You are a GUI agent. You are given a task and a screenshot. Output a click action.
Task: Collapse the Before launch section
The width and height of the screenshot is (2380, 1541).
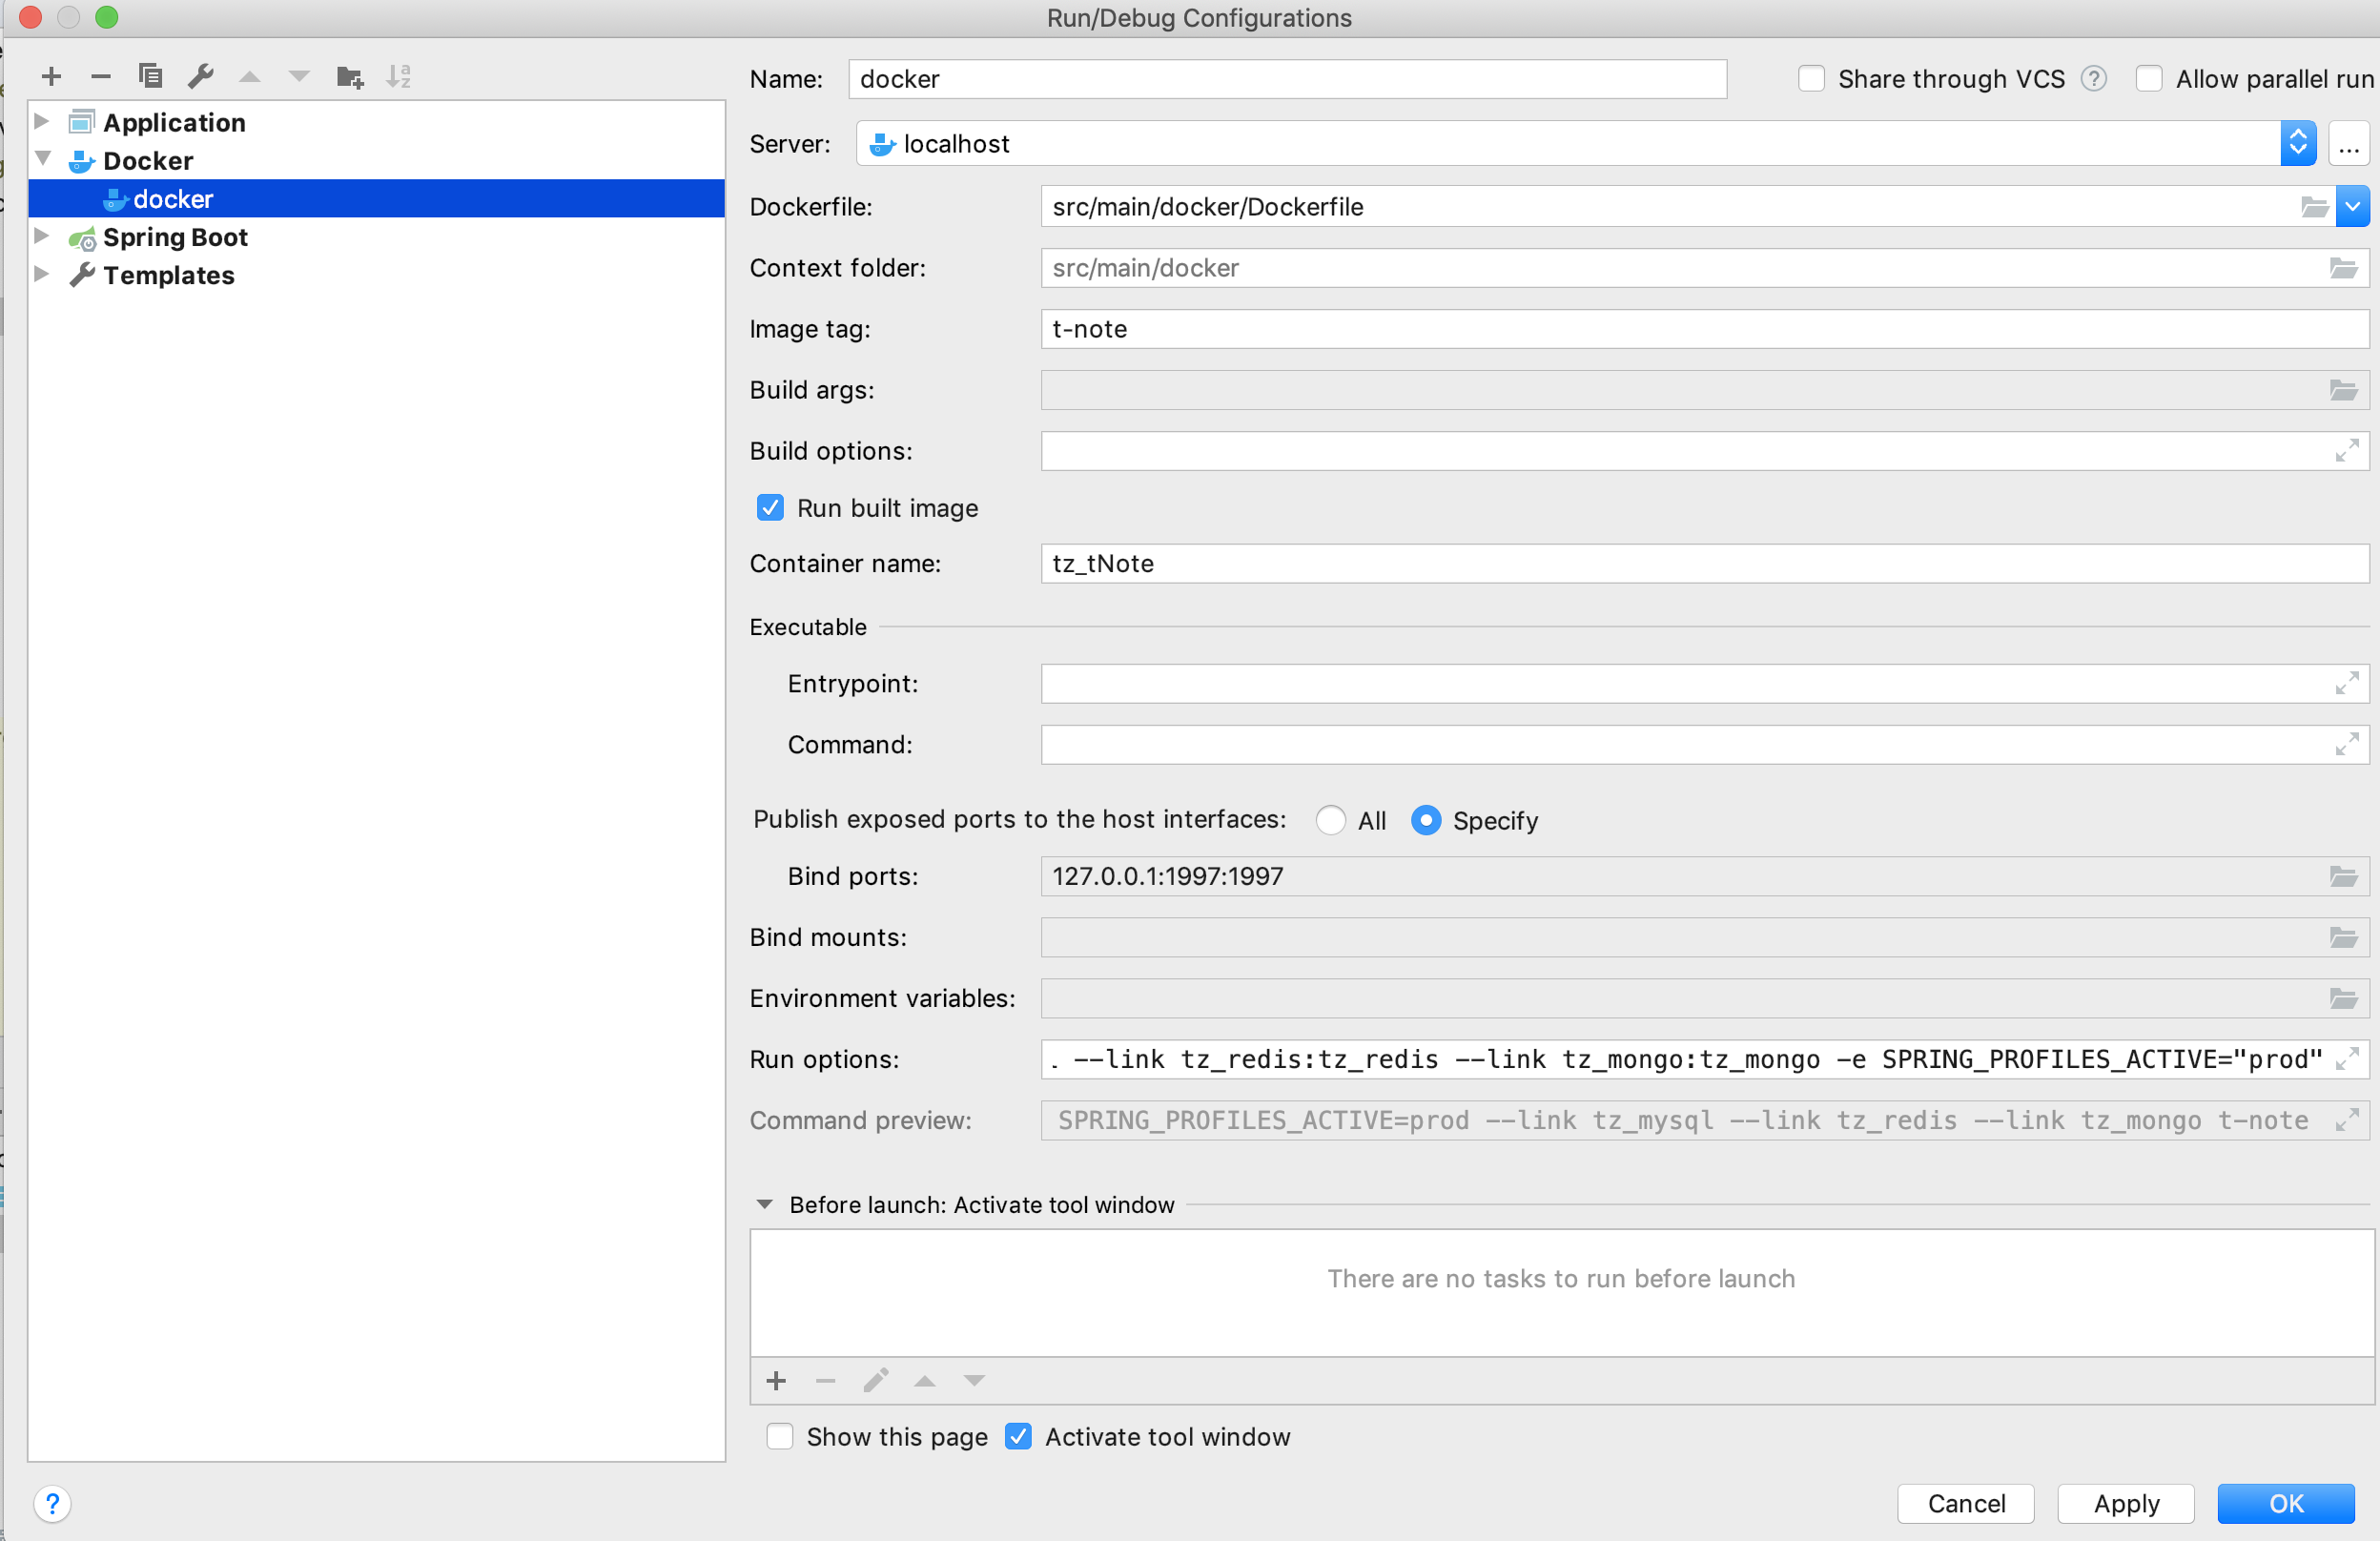coord(765,1205)
